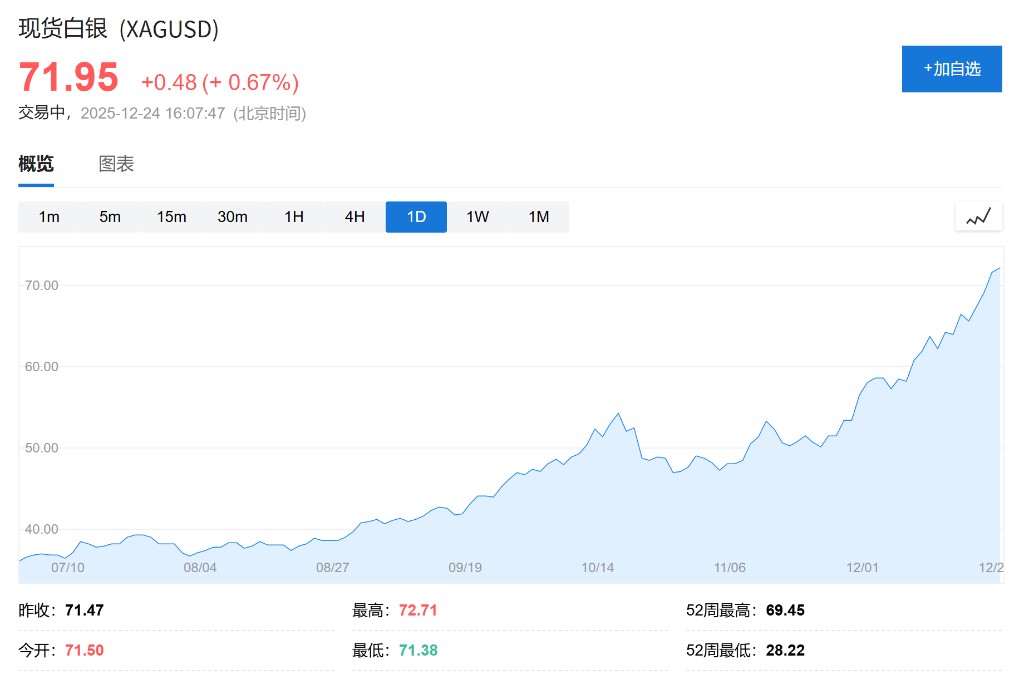Click the current price 71.95
The height and width of the screenshot is (678, 1024).
tap(68, 78)
